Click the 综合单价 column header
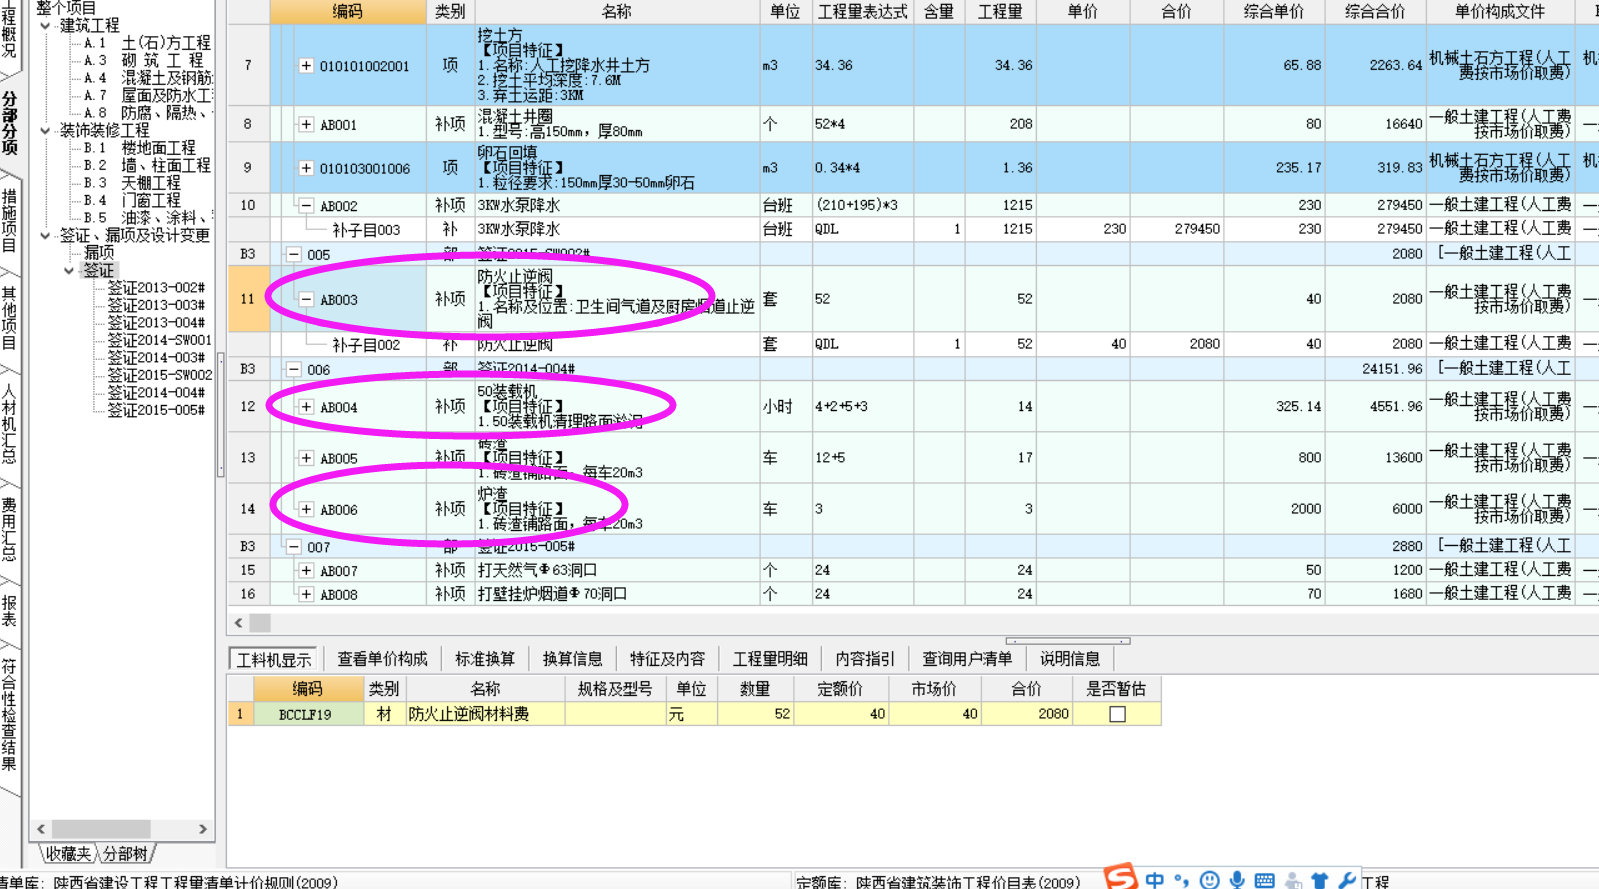Image resolution: width=1599 pixels, height=889 pixels. pos(1274,12)
